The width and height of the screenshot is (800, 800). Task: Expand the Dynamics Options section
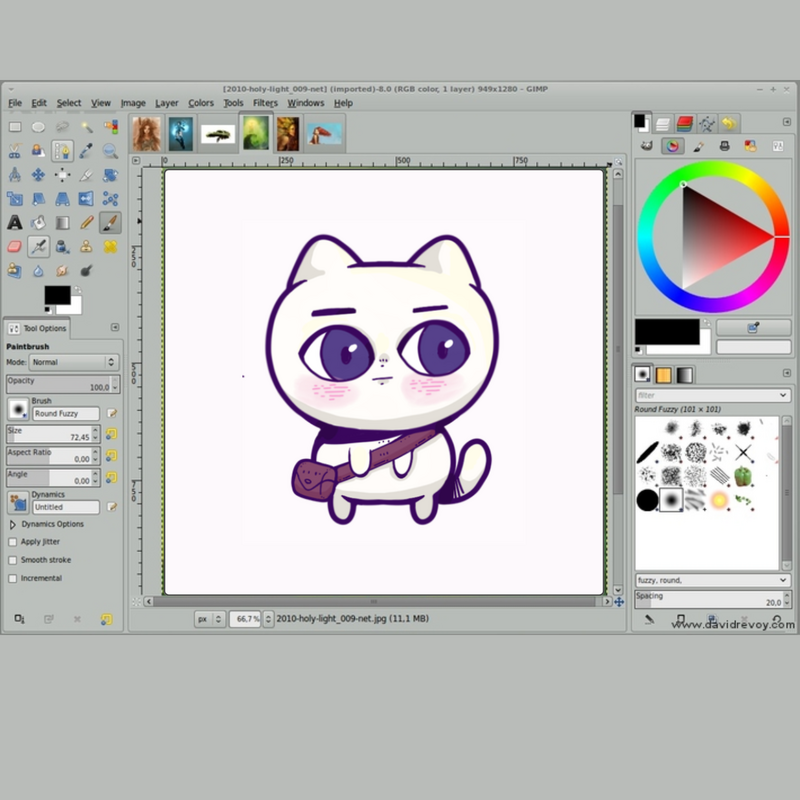(x=13, y=524)
